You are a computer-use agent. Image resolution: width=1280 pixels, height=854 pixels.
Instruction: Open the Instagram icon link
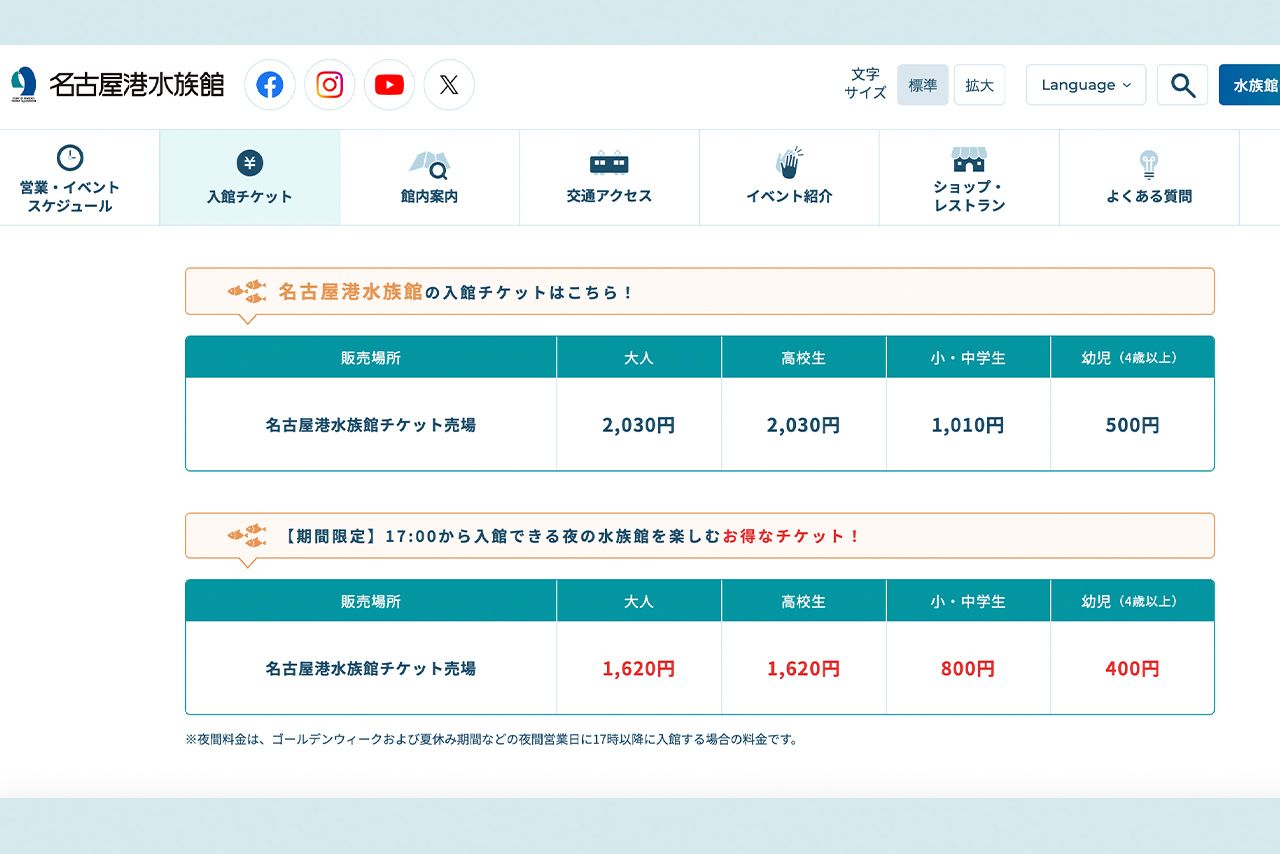coord(330,85)
